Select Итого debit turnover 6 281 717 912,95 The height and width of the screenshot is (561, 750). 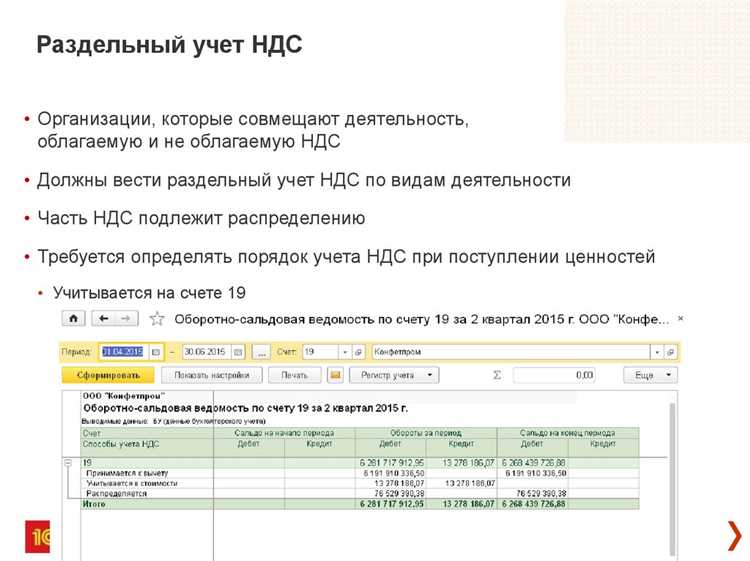tap(392, 504)
